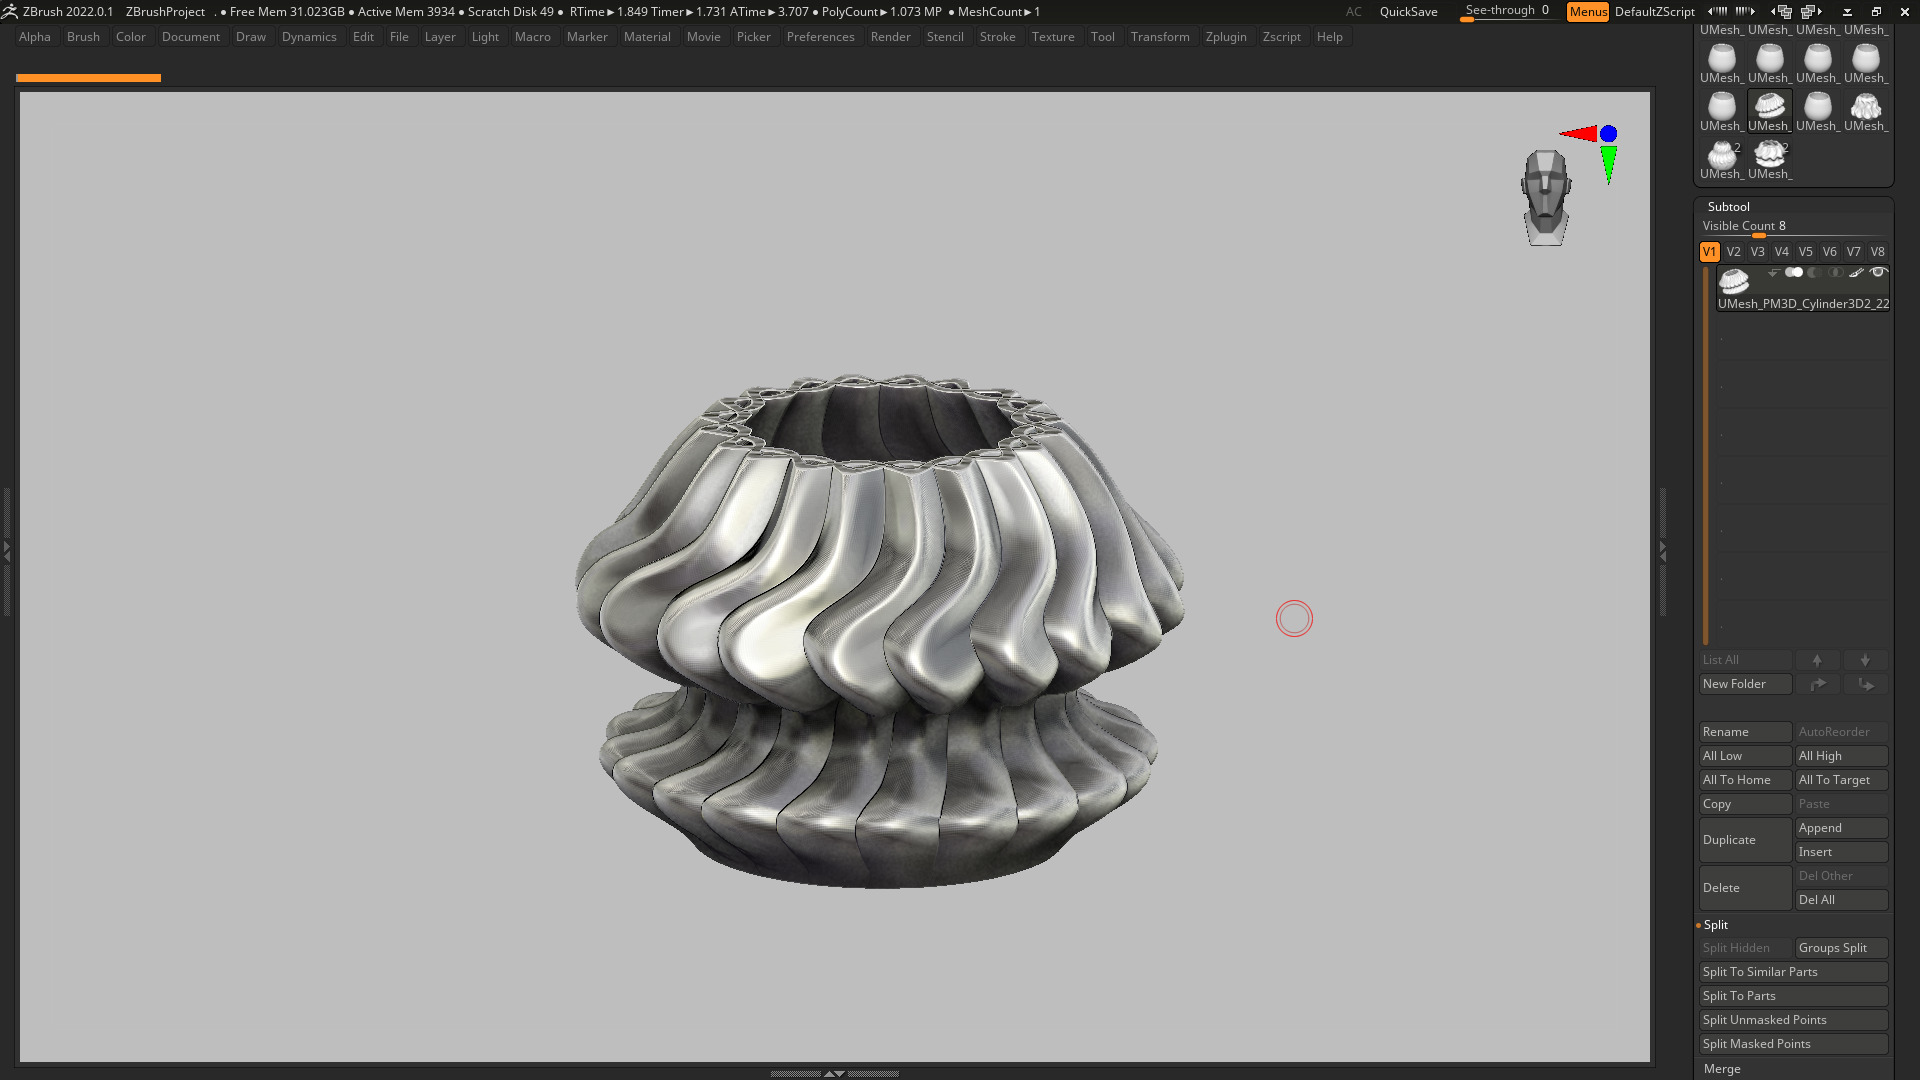Activate visibility set V4
The height and width of the screenshot is (1080, 1920).
(1781, 252)
